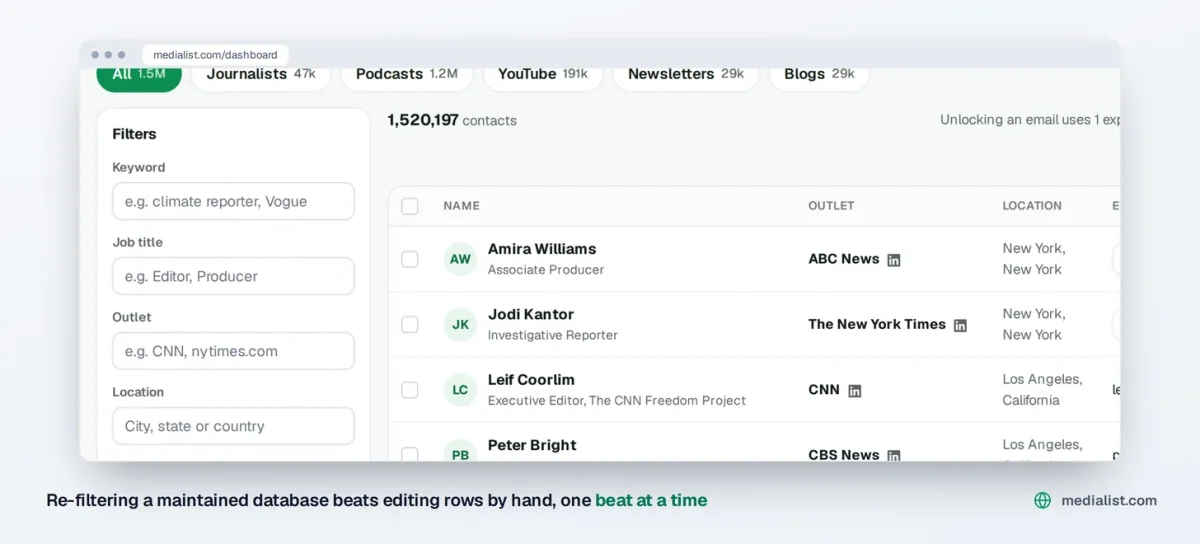The height and width of the screenshot is (544, 1200).
Task: Click the Investigative Reporter job title
Action: [x=553, y=335]
